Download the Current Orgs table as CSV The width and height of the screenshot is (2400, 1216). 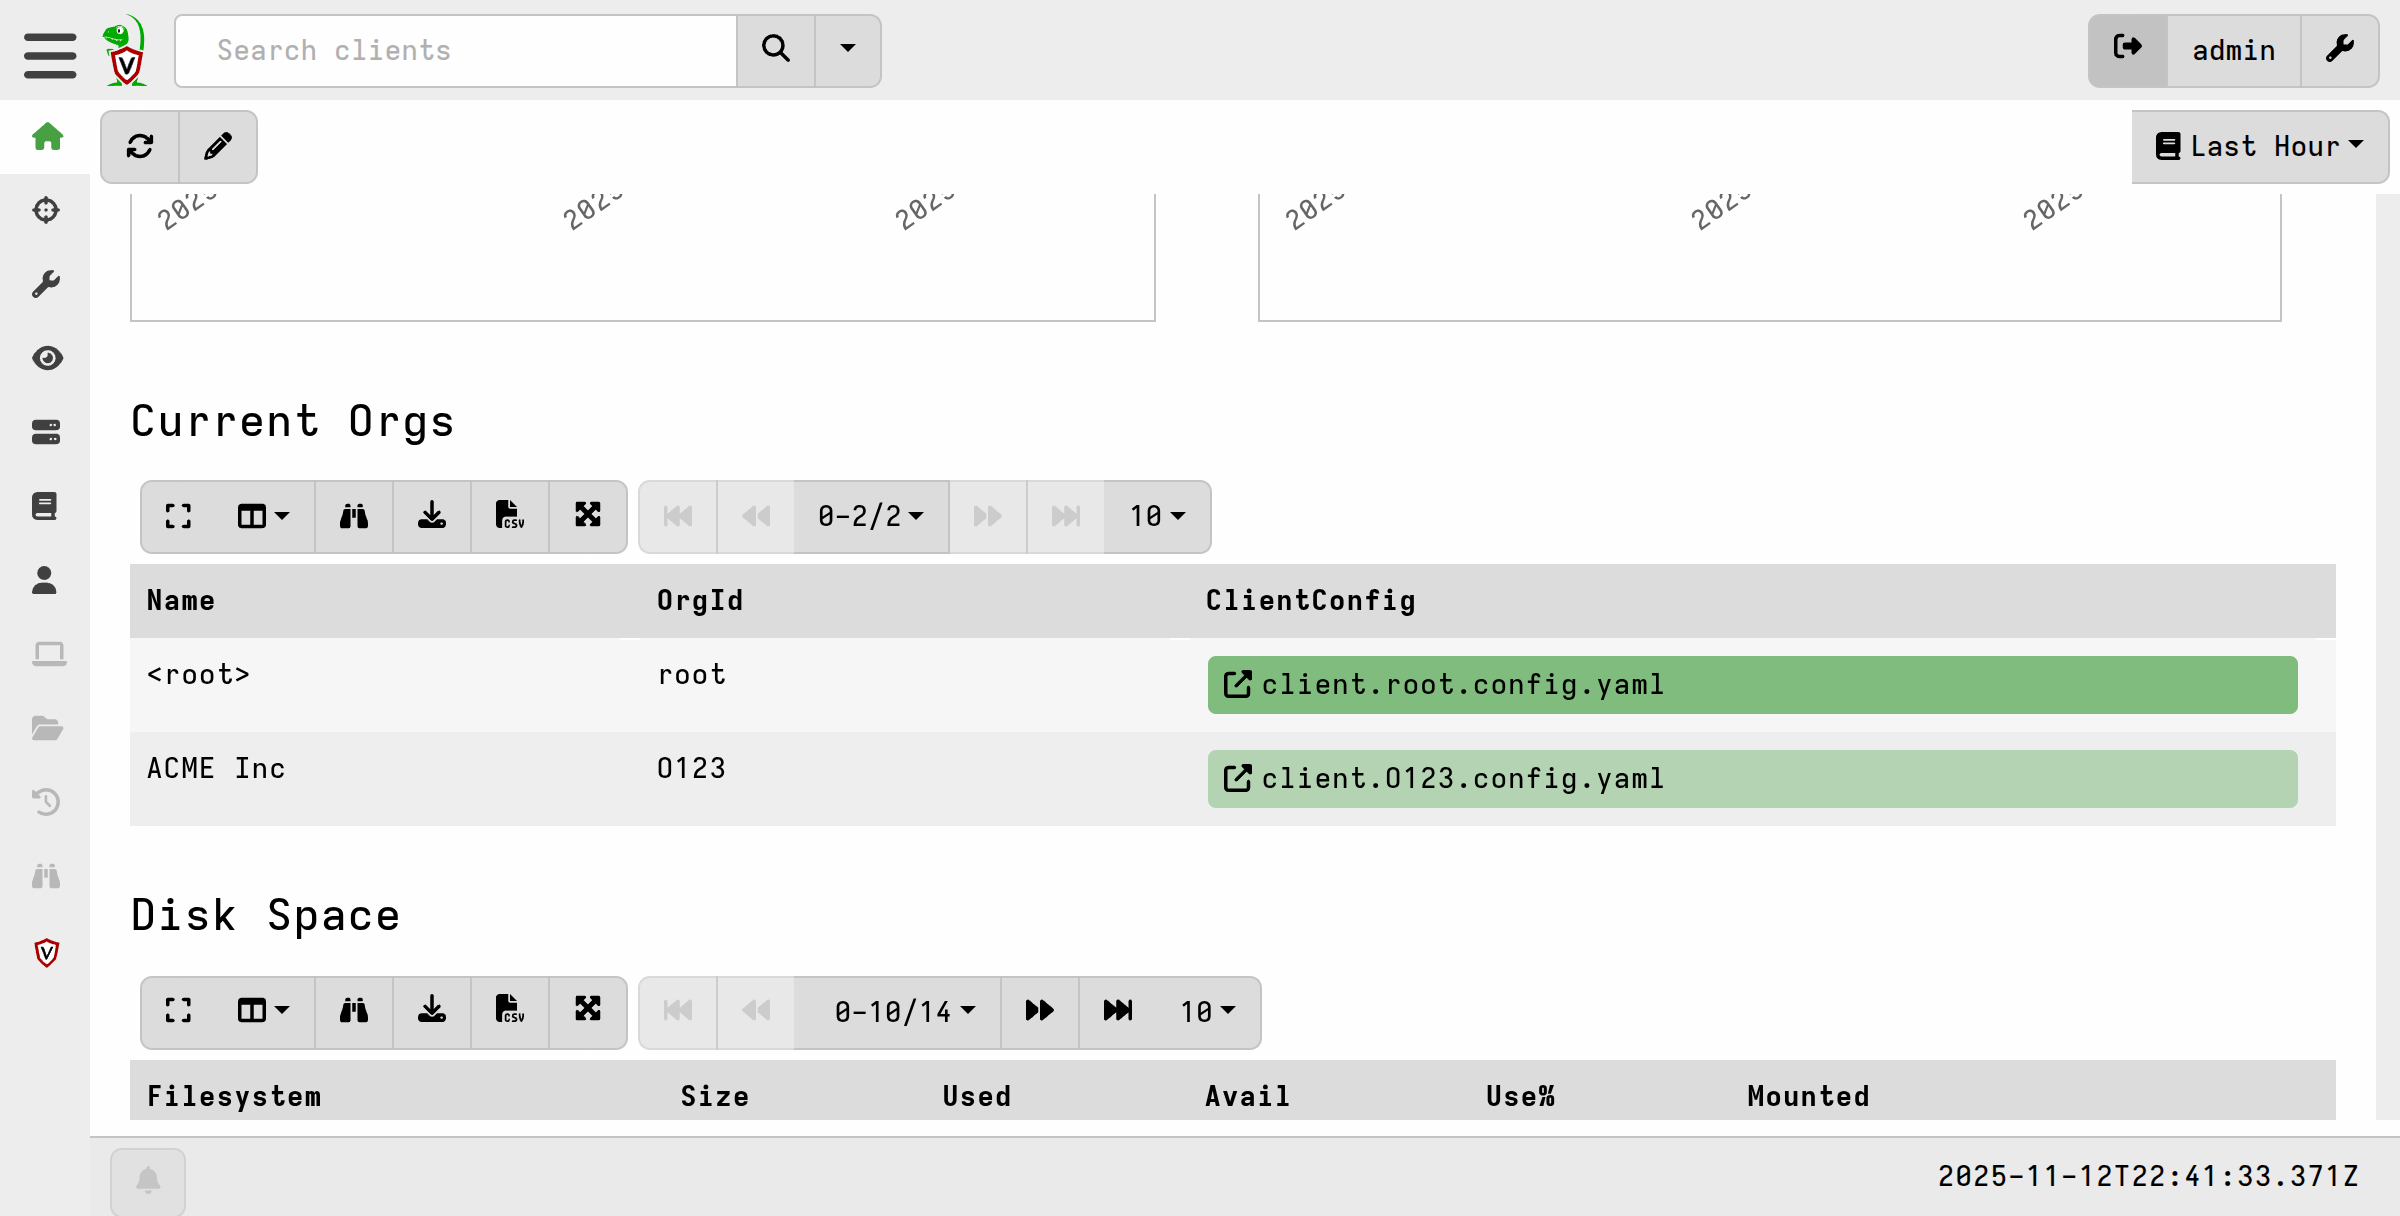pos(510,516)
